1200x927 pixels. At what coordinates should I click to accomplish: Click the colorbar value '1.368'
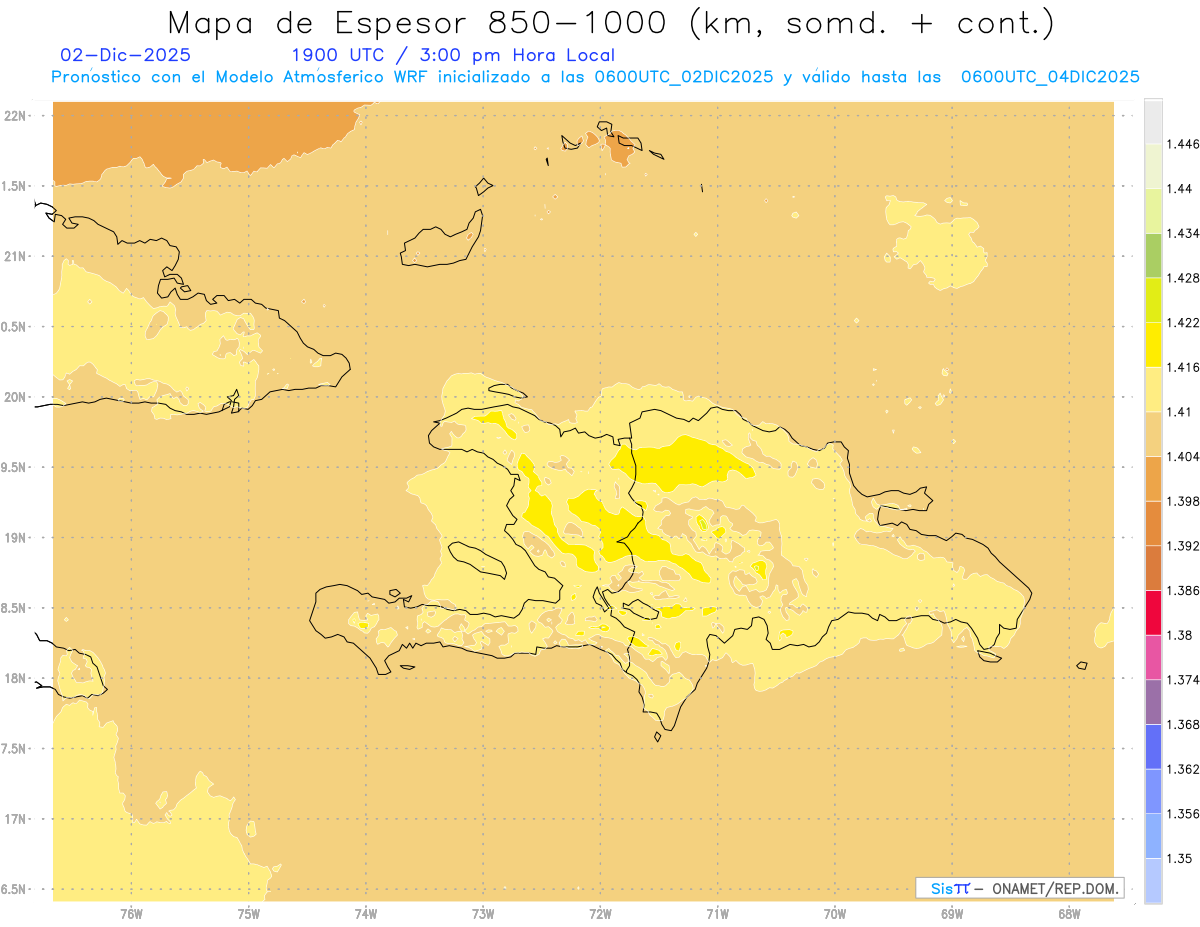point(1182,724)
